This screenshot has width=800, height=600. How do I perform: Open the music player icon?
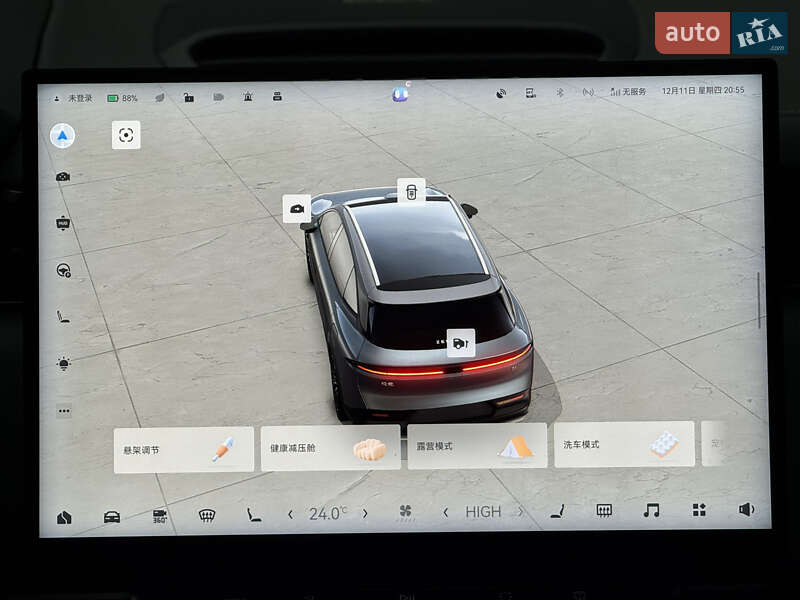tap(651, 511)
